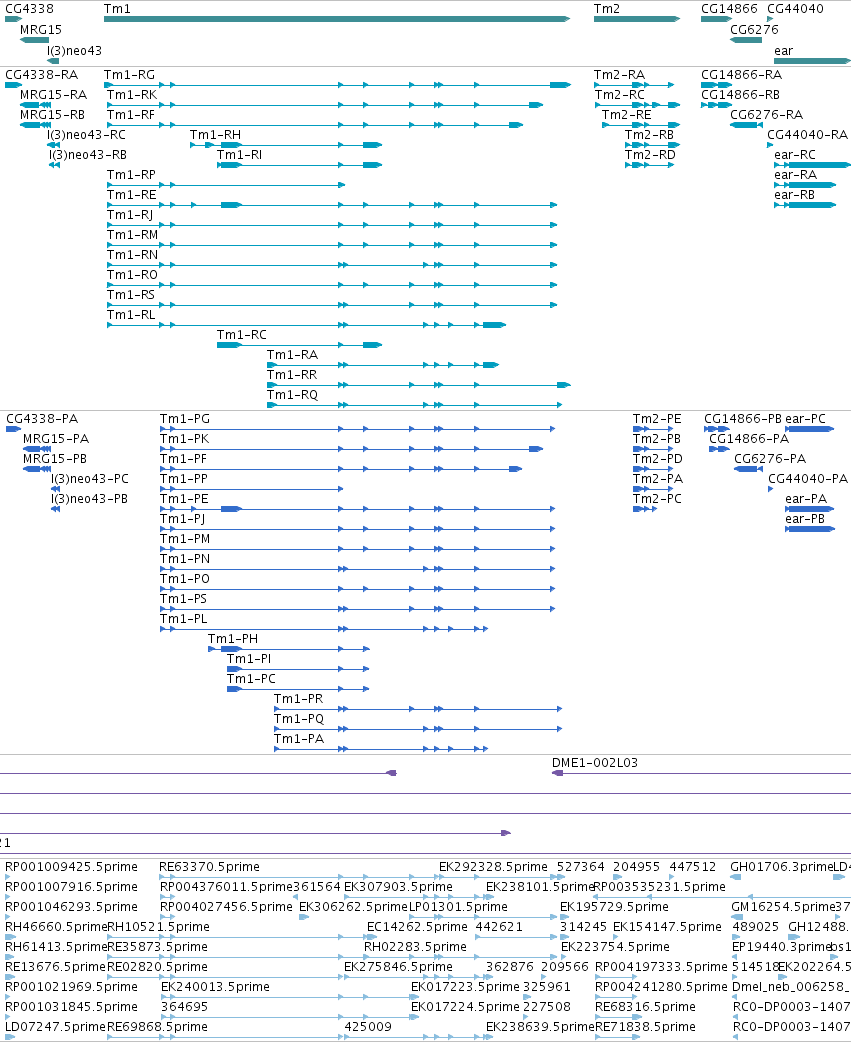Click protein CG4338-PA label
This screenshot has height=1042, width=851.
(x=42, y=419)
